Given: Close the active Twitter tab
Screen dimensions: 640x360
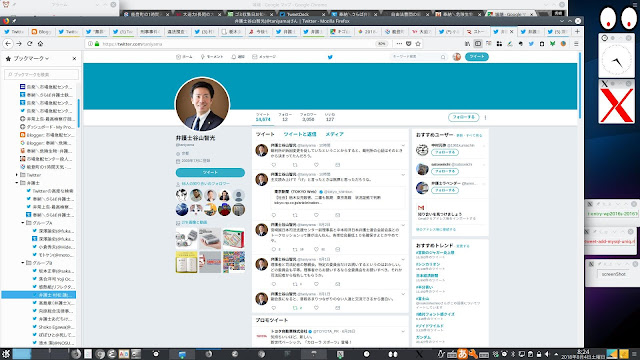Looking at the screenshot, I should click(511, 31).
